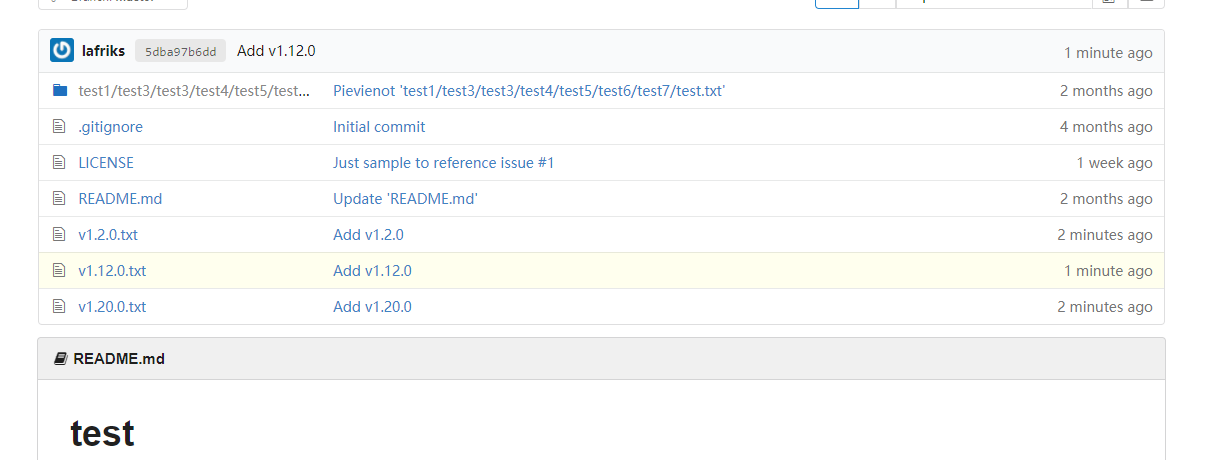Click the file icon beside v1.2.0.txt

[59, 235]
